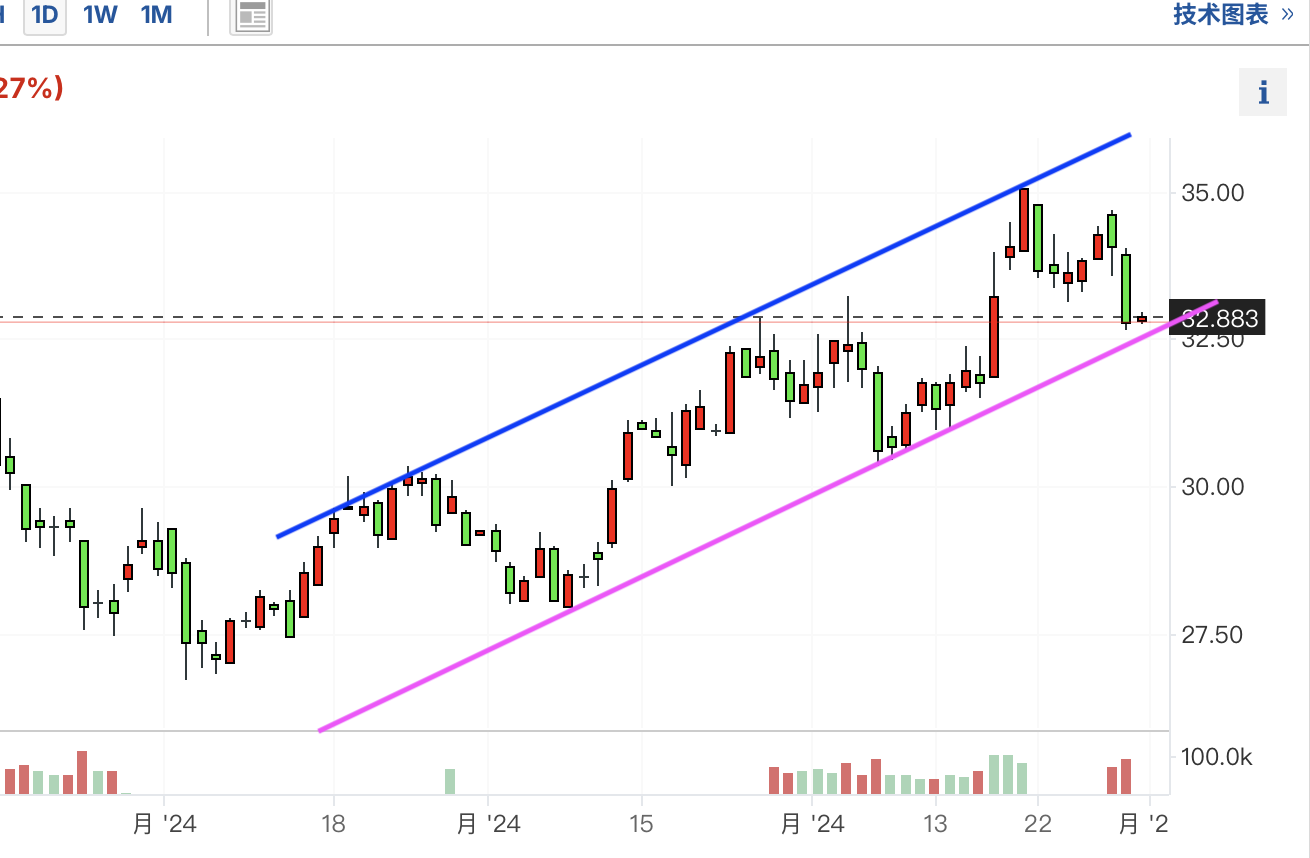
Task: Click the info 'i' button
Action: (1263, 93)
